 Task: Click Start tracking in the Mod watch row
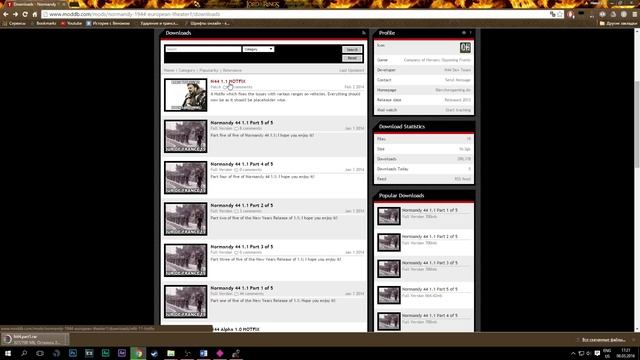pyautogui.click(x=458, y=110)
